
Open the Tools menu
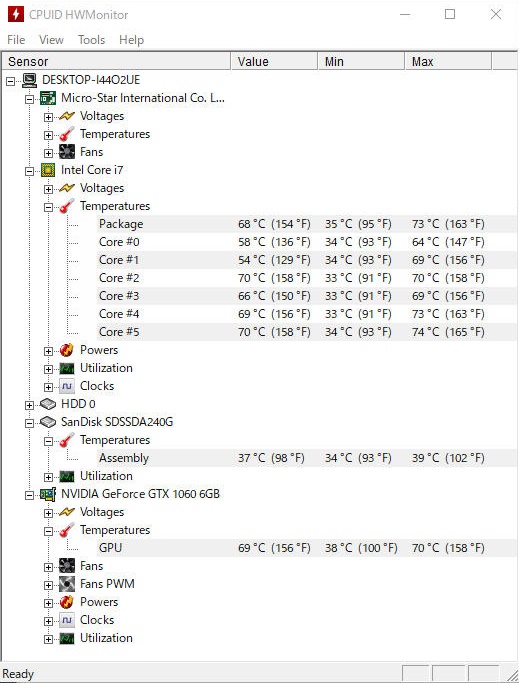(92, 40)
